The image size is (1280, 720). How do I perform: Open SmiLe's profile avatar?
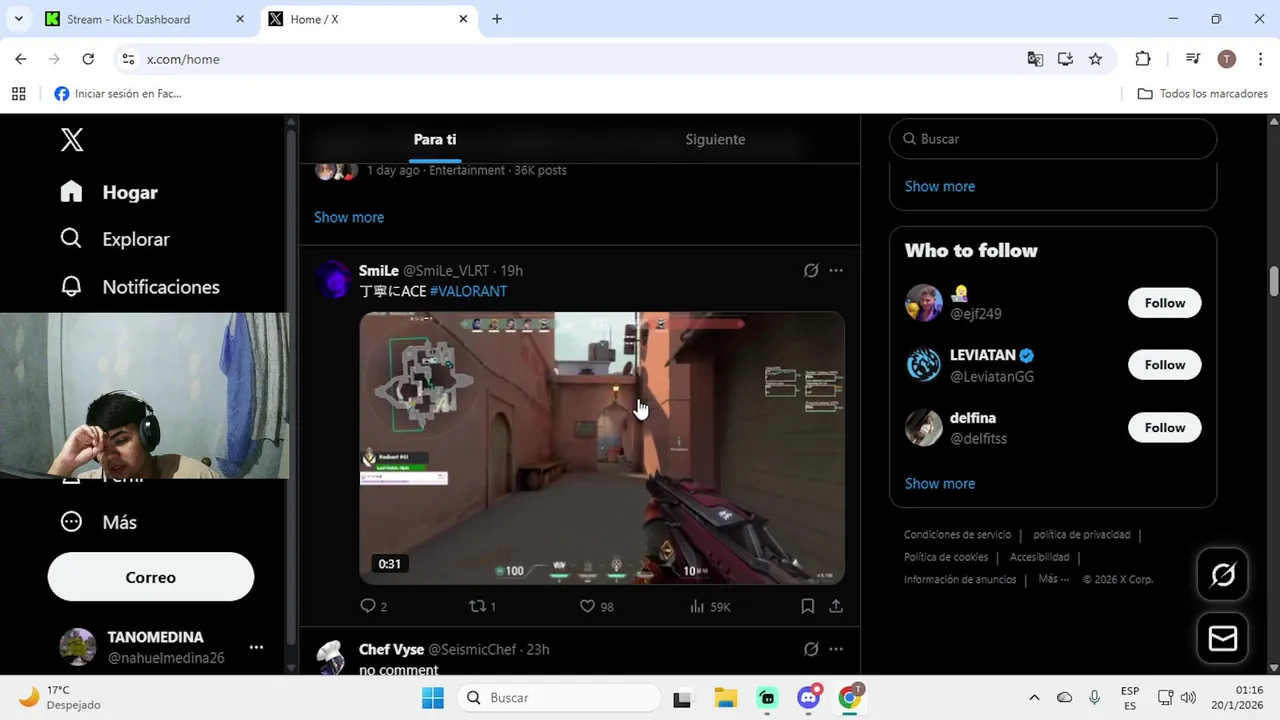point(334,280)
